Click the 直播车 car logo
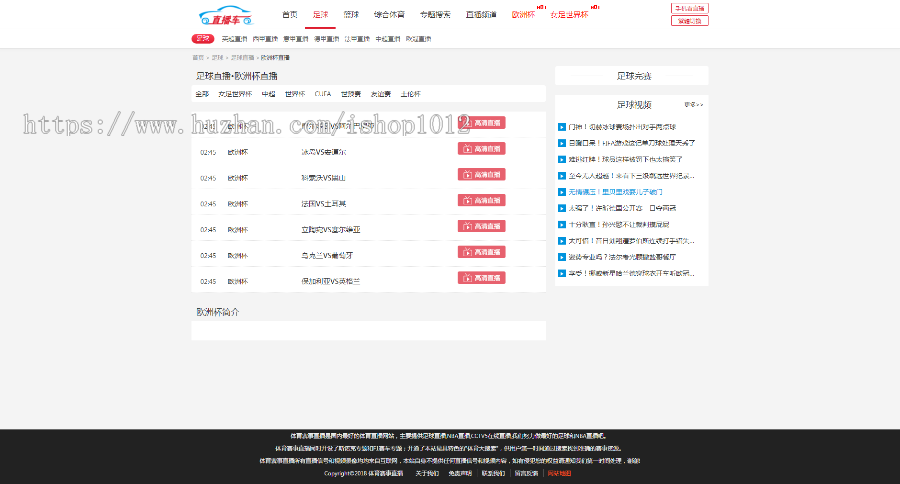 (x=226, y=16)
